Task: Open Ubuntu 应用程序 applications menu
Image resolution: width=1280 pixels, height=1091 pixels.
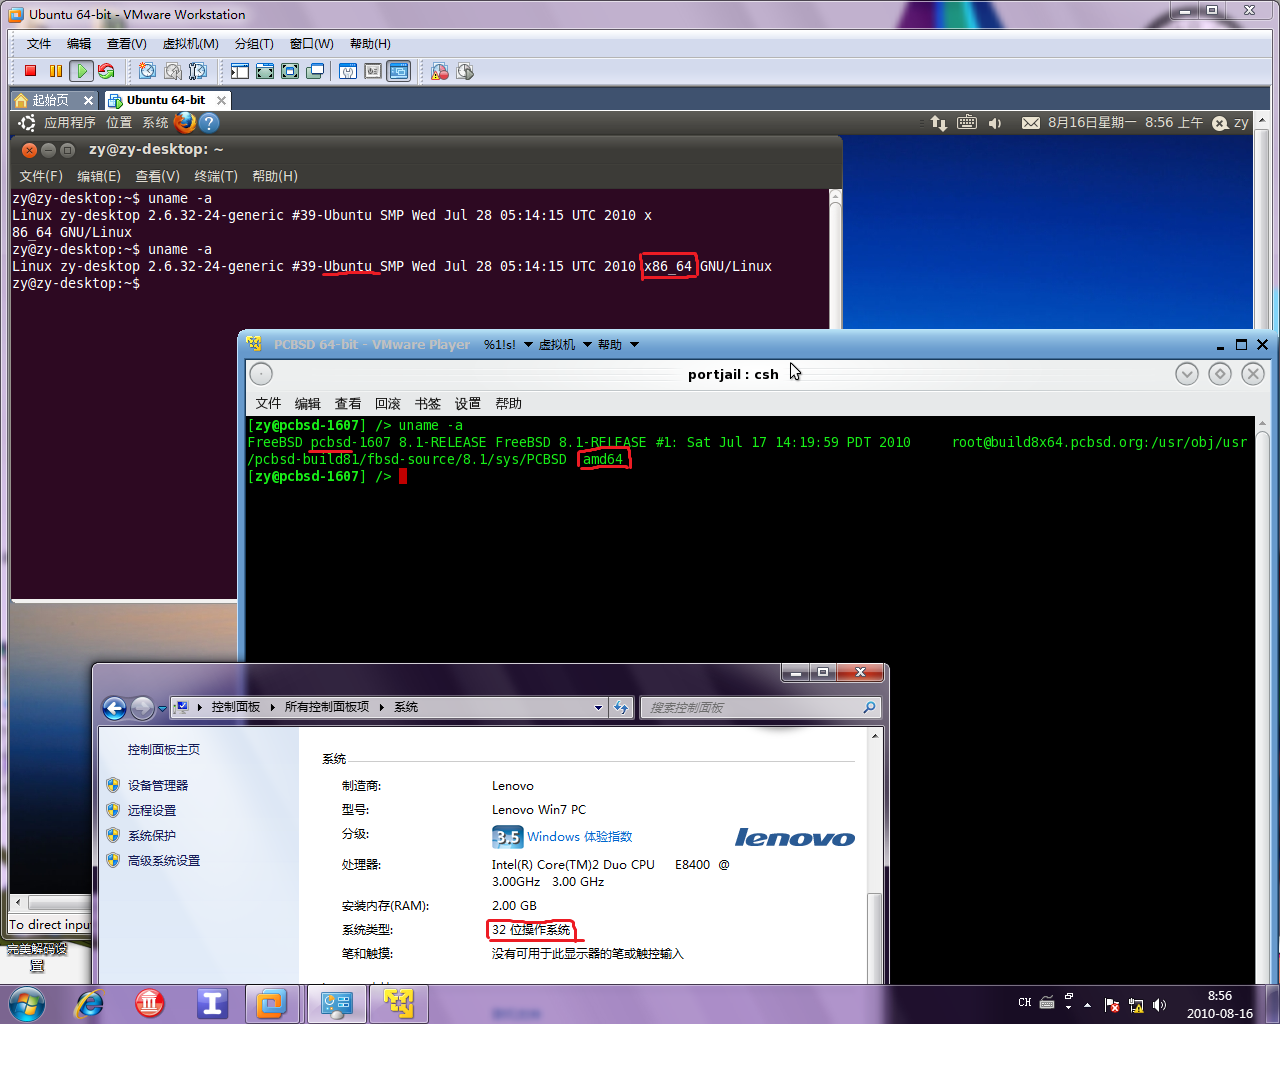Action: [69, 122]
